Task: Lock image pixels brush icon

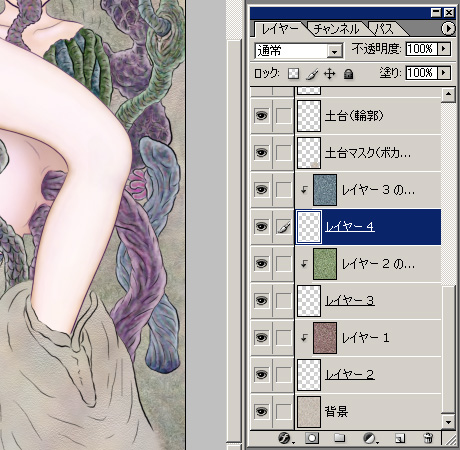Action: [x=312, y=74]
